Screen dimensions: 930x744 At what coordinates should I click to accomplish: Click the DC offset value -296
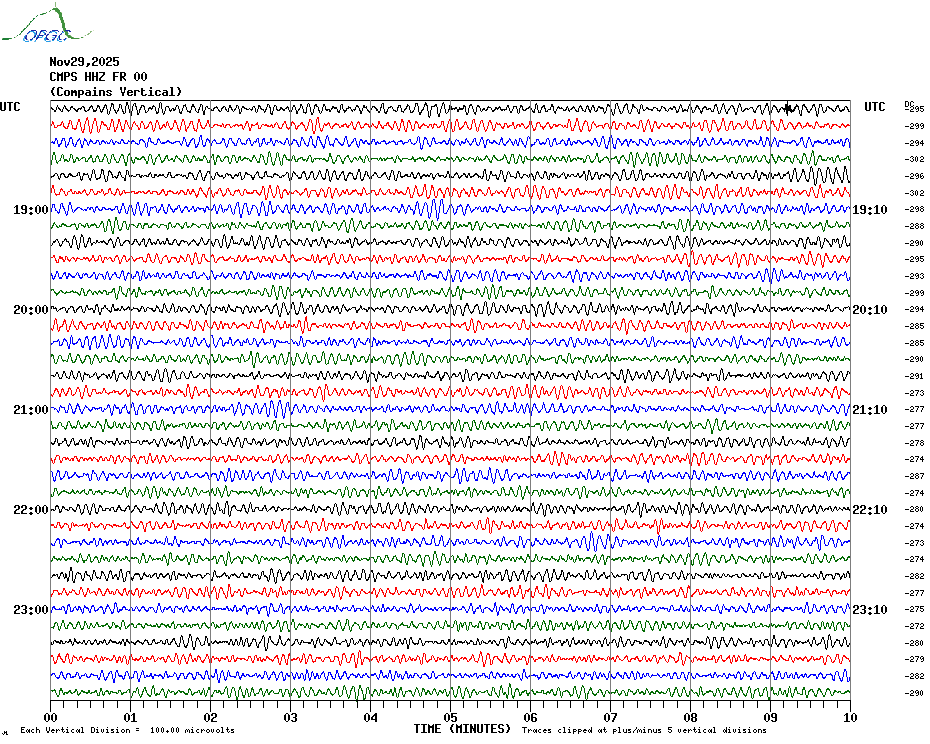pos(915,176)
